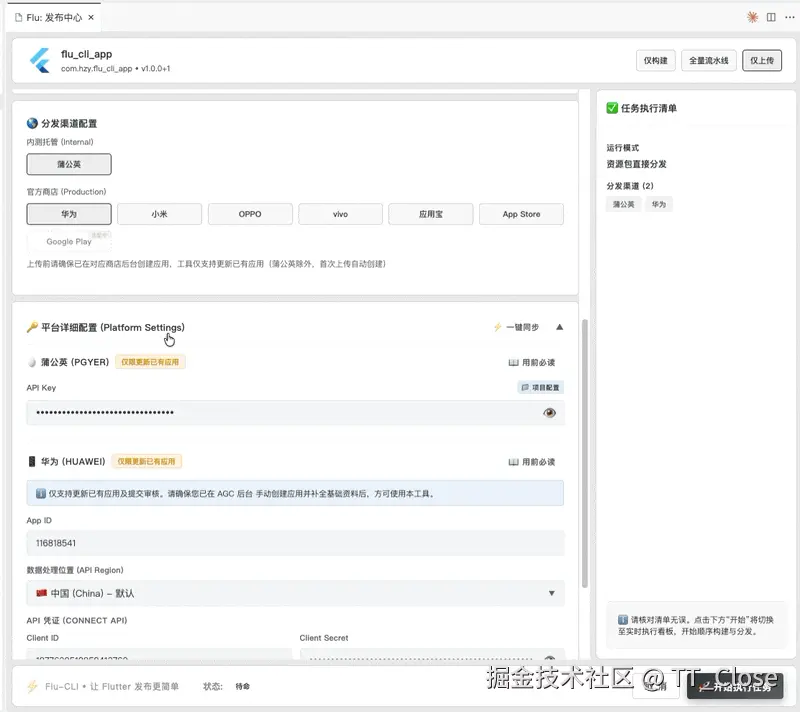The height and width of the screenshot is (712, 800).
Task: Click the info icon in AGC notice
Action: [41, 493]
